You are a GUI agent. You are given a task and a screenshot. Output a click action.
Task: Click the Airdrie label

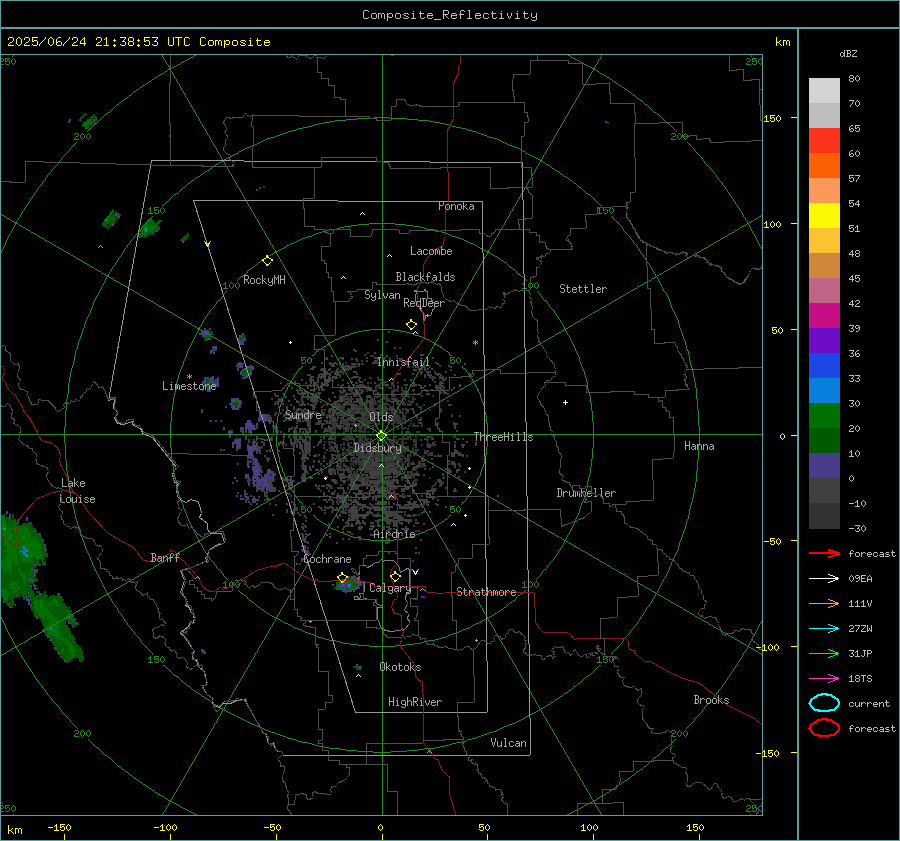pyautogui.click(x=394, y=534)
